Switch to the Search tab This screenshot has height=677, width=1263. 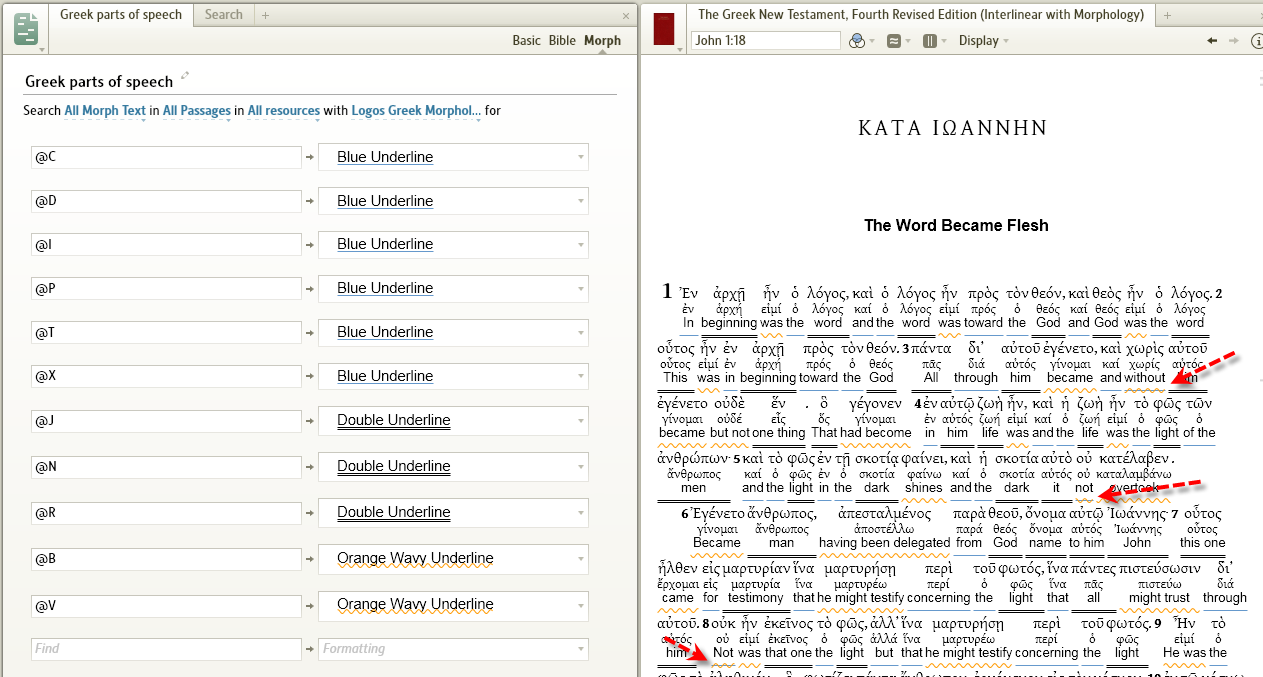point(223,15)
